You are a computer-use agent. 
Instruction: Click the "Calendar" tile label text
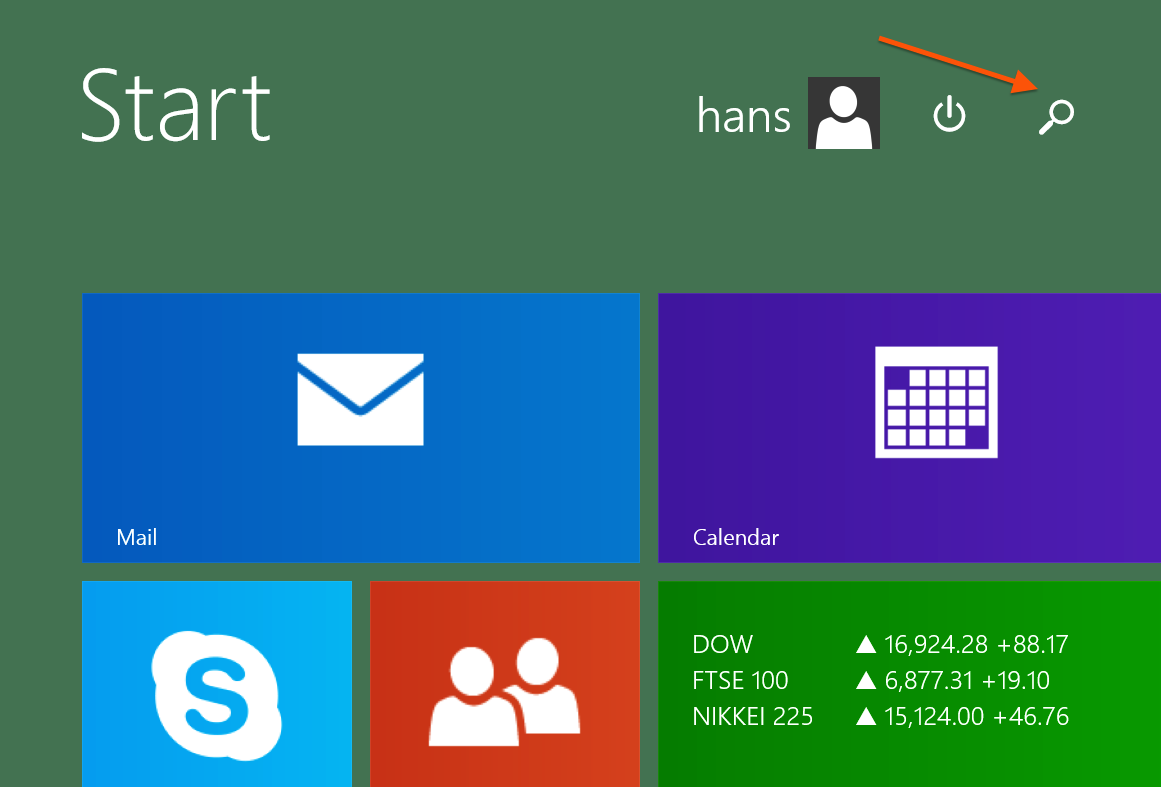(x=735, y=537)
